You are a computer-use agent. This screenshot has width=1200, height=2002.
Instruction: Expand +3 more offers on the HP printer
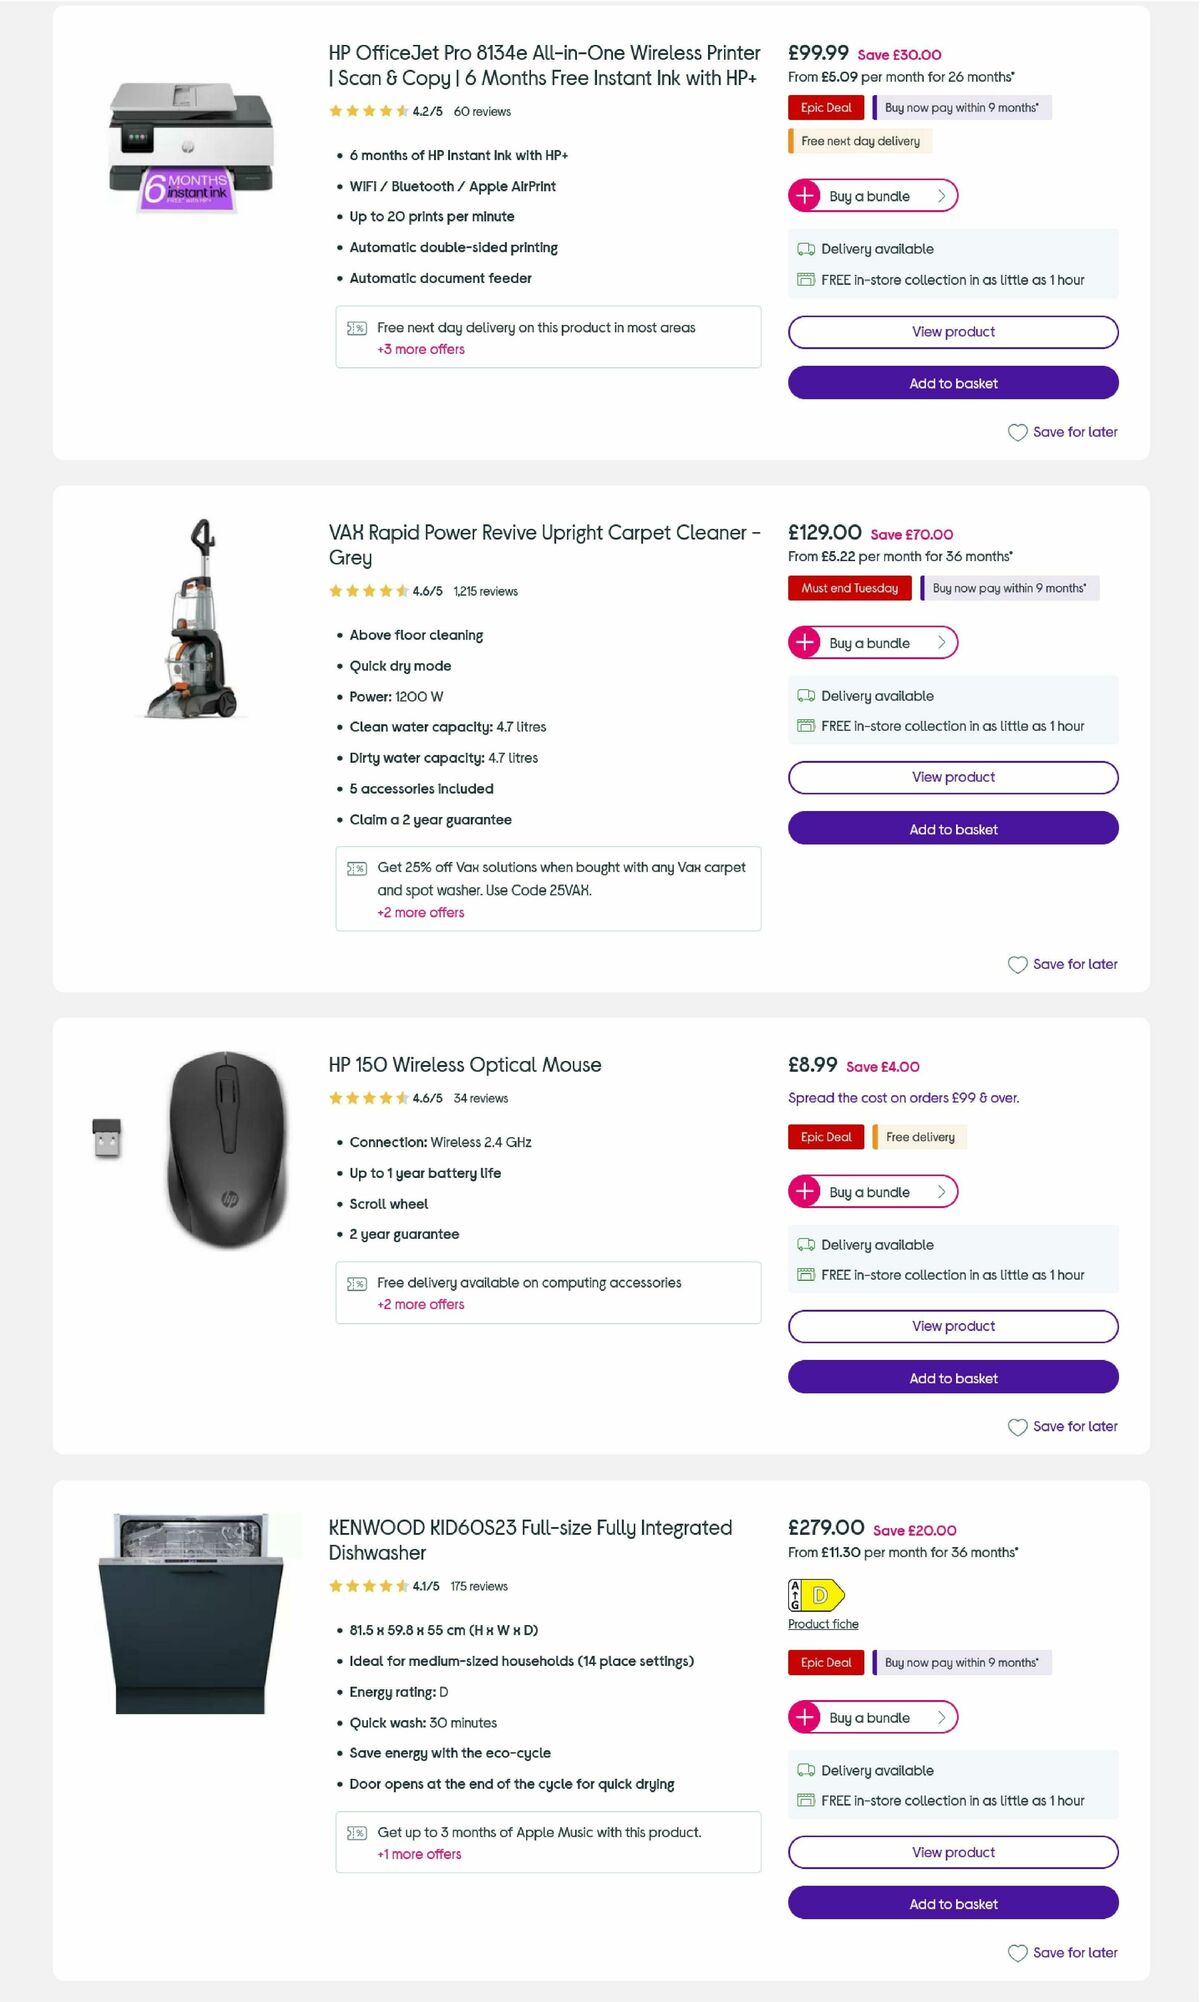click(420, 349)
